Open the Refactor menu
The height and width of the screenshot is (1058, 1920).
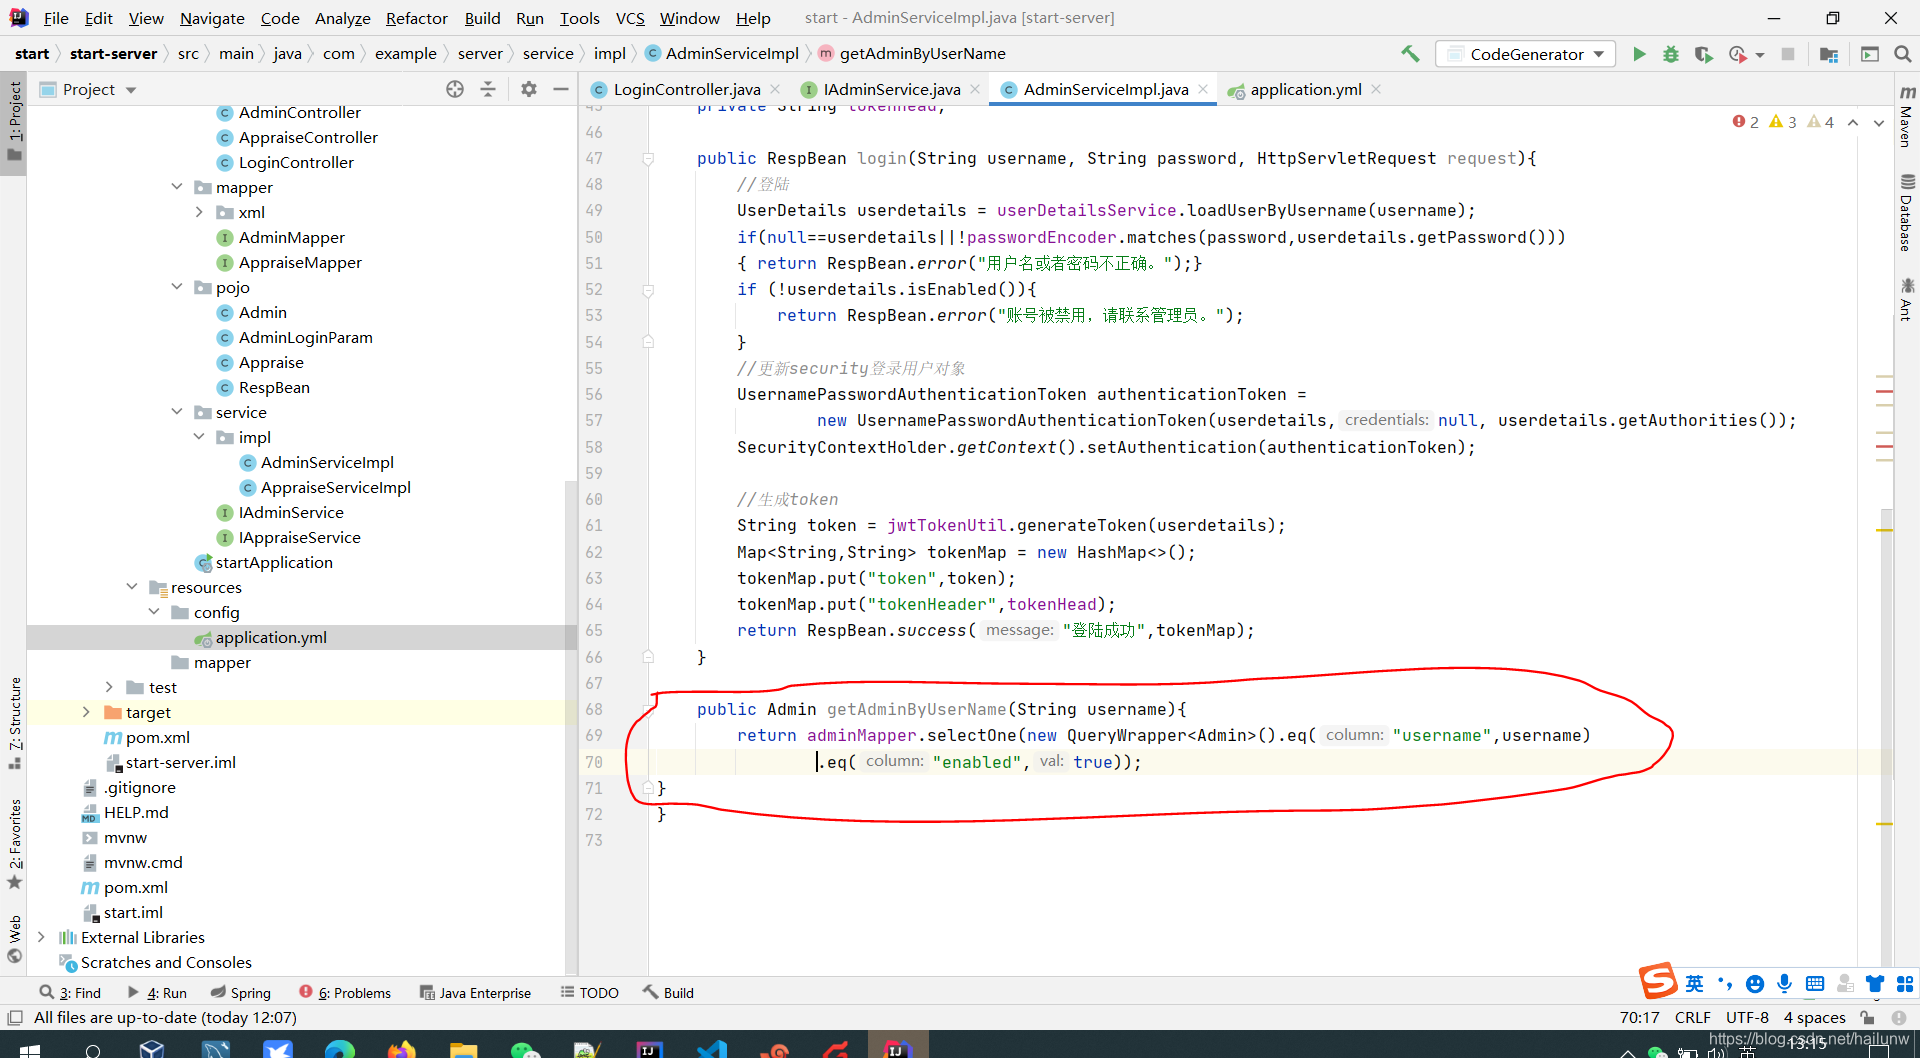point(416,18)
